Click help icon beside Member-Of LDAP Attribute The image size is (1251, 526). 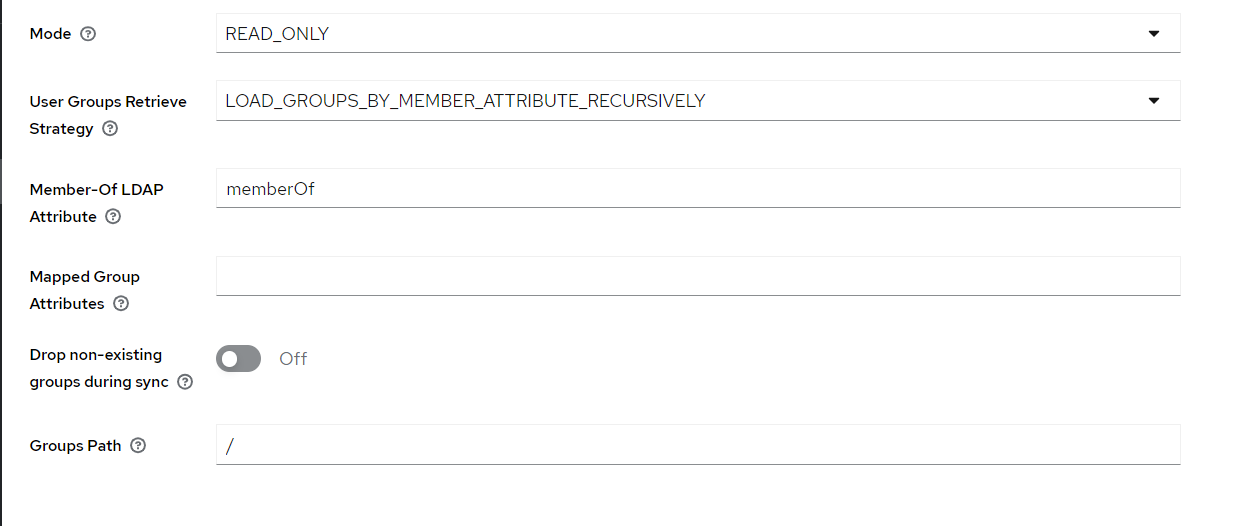(x=113, y=217)
